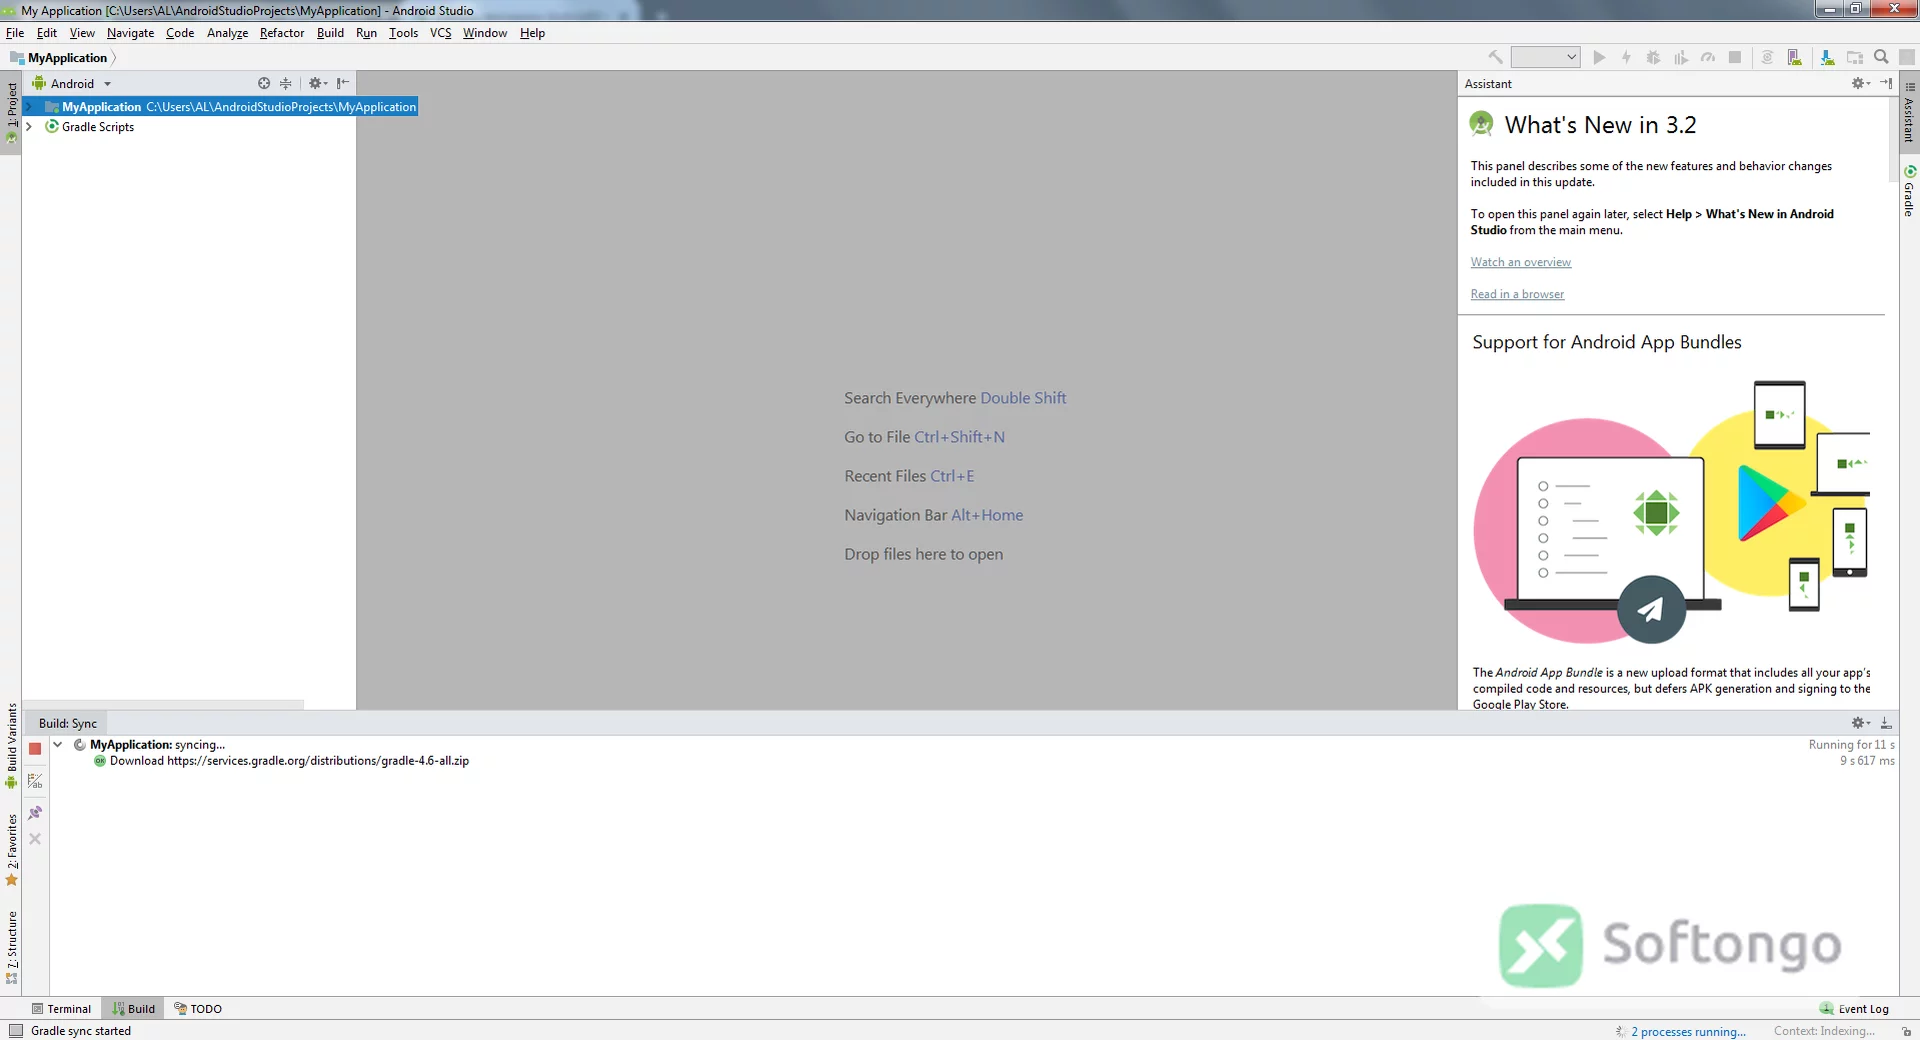The image size is (1920, 1040).
Task: Open the Project panel settings gear dropdown
Action: point(318,83)
